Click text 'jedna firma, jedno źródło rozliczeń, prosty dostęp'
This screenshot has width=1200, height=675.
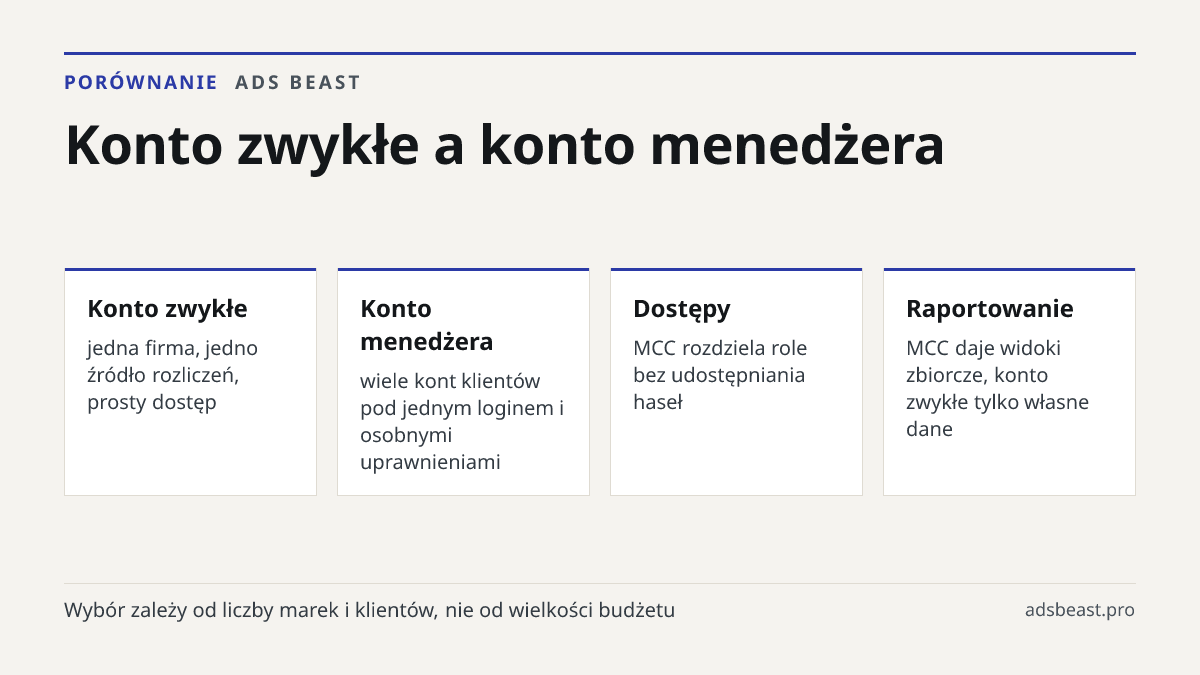click(x=173, y=375)
